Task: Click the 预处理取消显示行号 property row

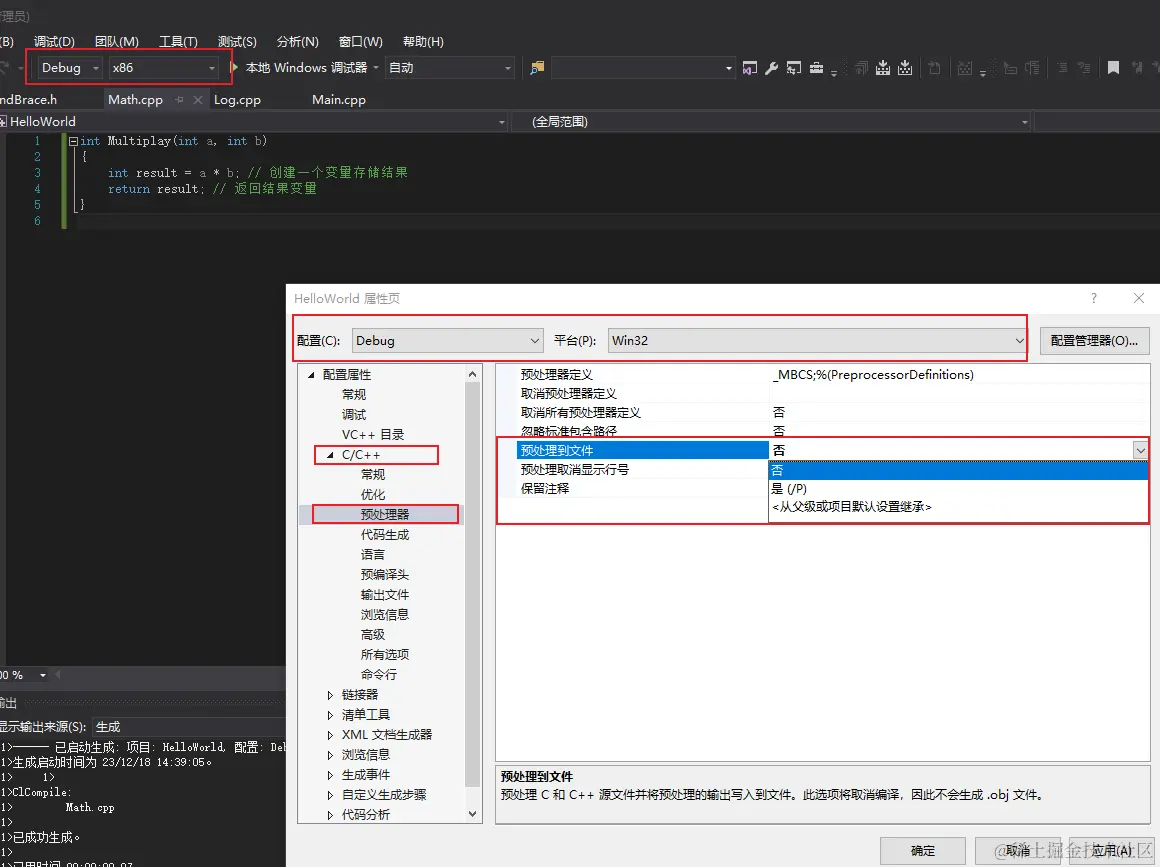Action: point(643,469)
